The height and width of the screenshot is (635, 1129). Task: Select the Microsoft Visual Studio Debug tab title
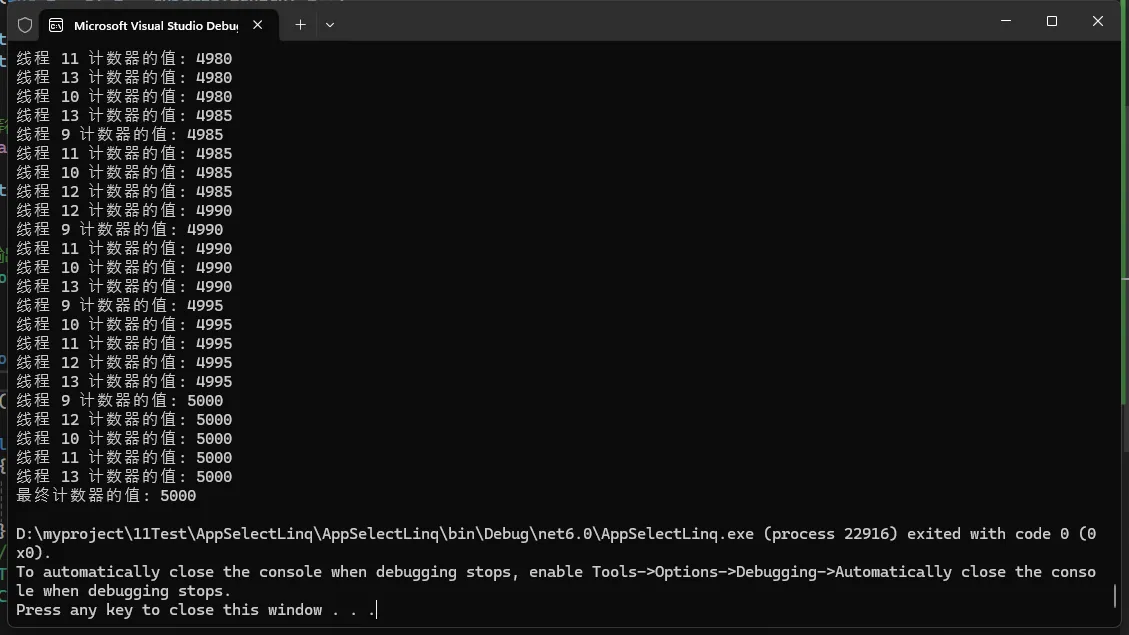pyautogui.click(x=155, y=25)
